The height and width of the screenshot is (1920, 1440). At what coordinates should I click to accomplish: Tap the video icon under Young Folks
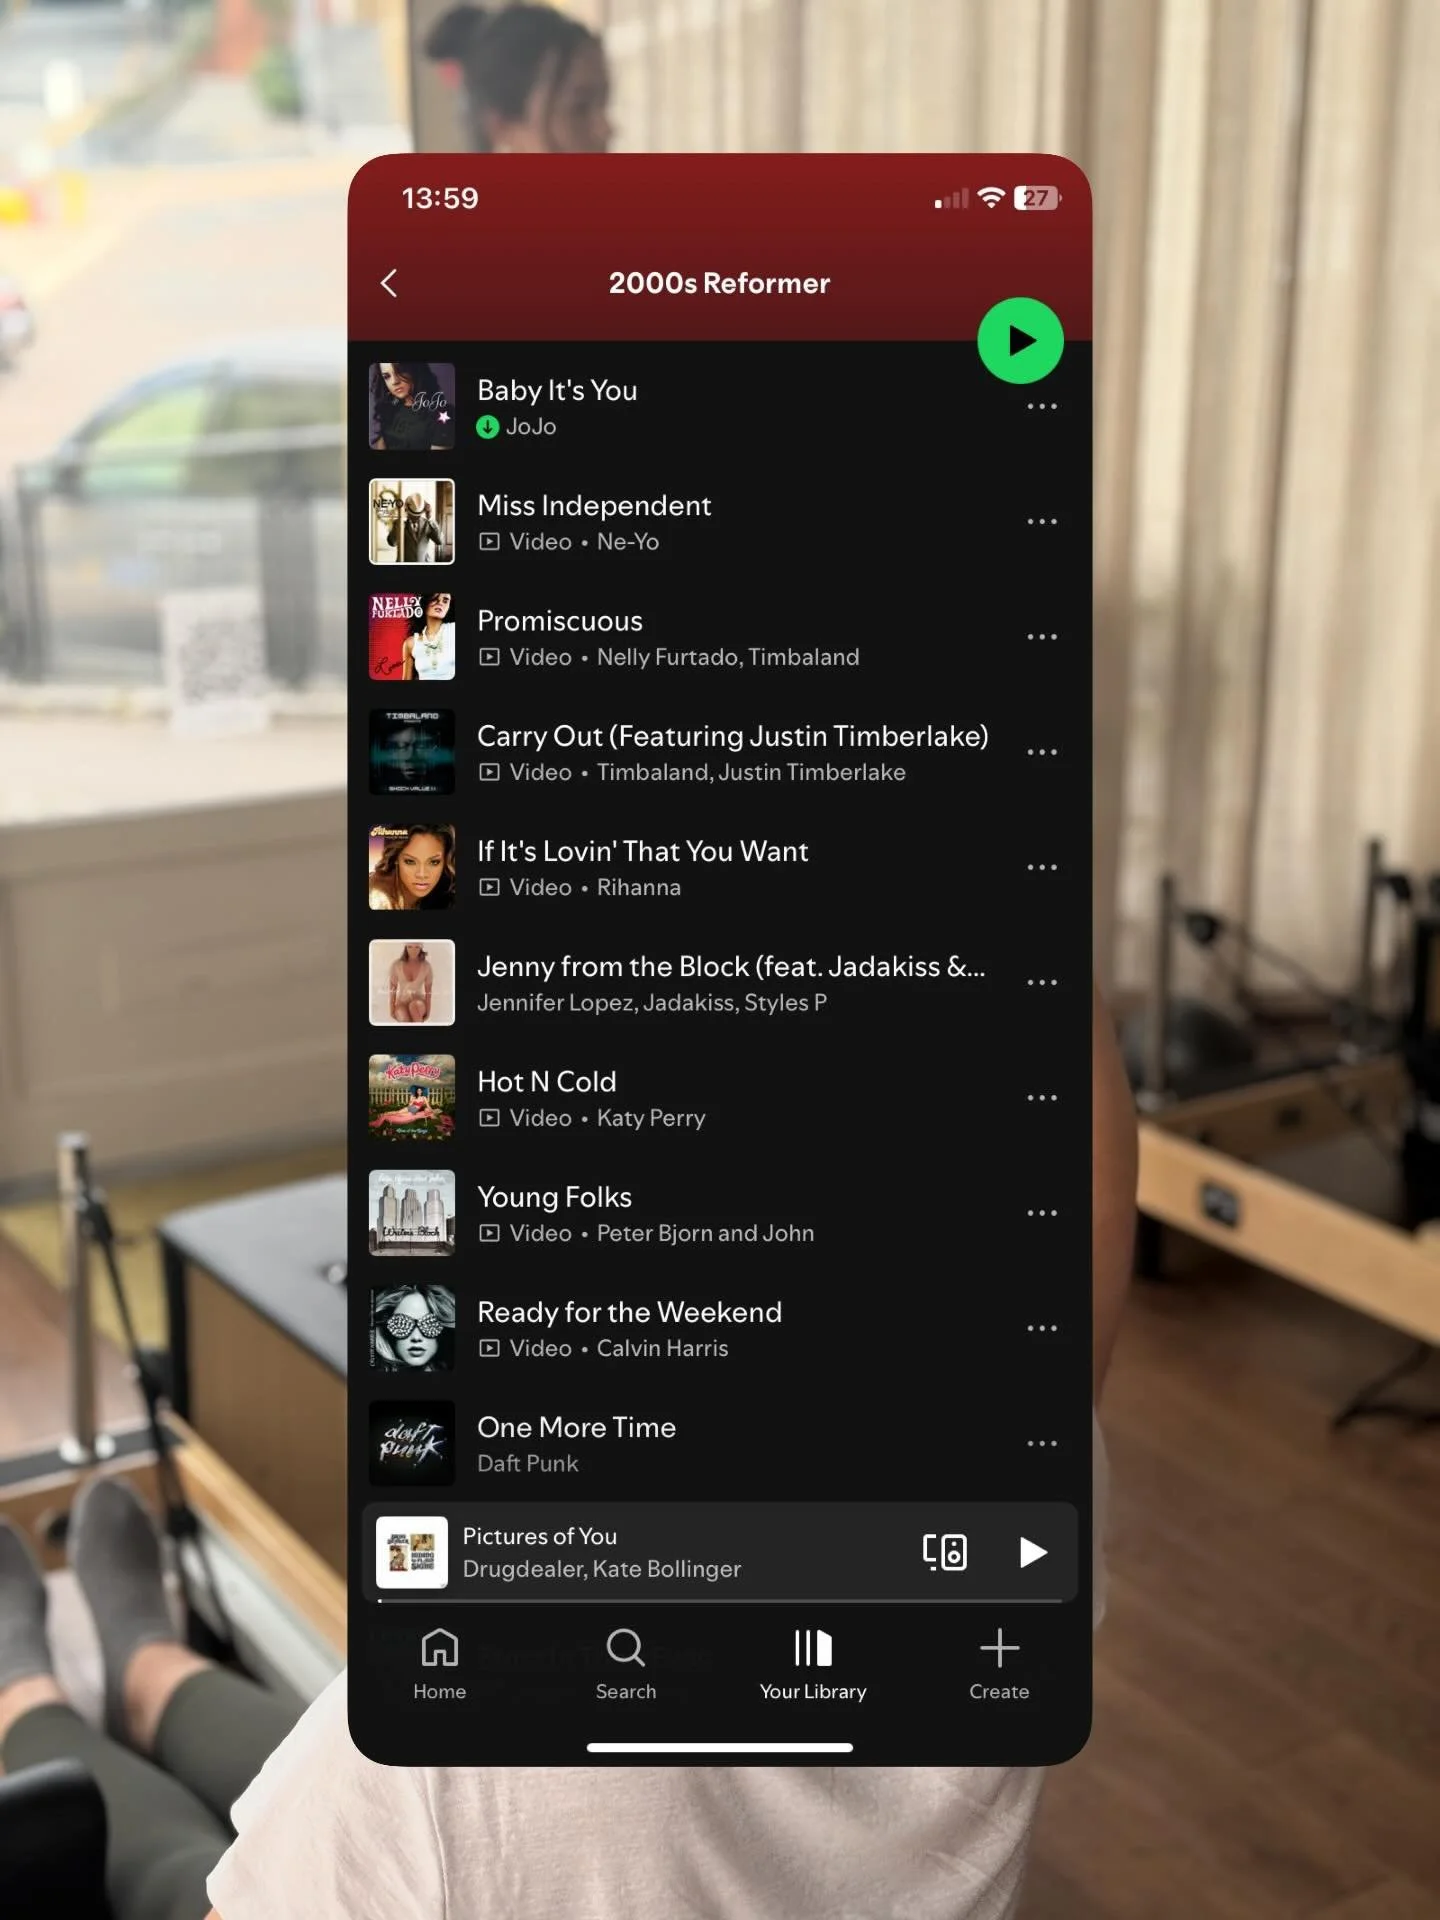point(489,1233)
